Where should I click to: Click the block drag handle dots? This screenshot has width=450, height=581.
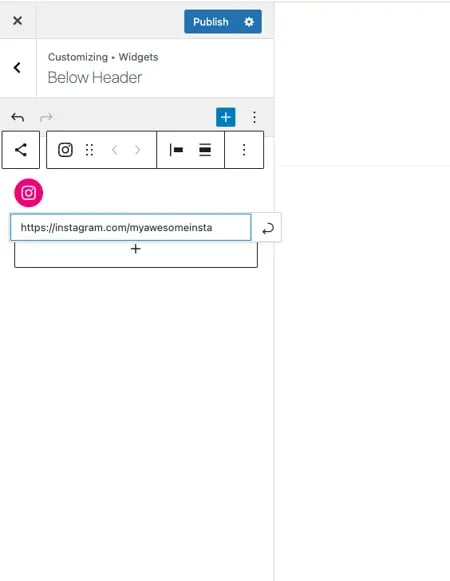pyautogui.click(x=89, y=150)
